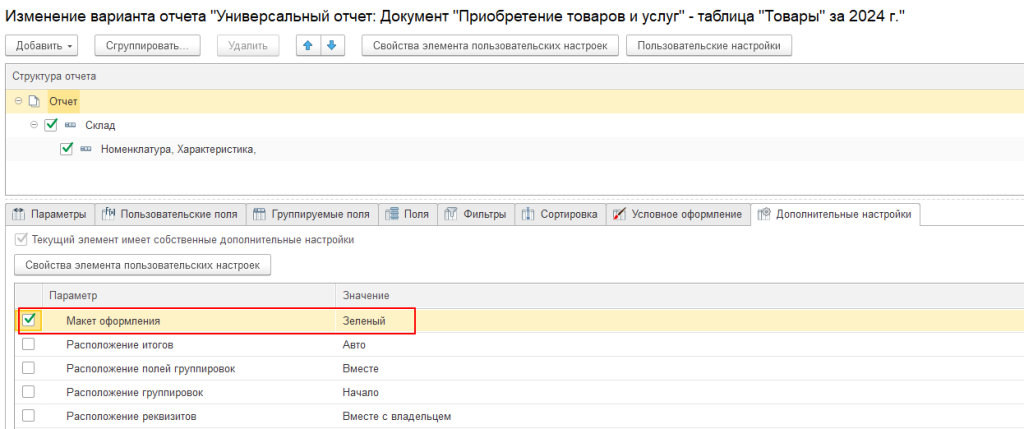This screenshot has width=1024, height=429.
Task: Click the grouping icon beside Номенклатура, Характеристика
Action: pos(85,149)
